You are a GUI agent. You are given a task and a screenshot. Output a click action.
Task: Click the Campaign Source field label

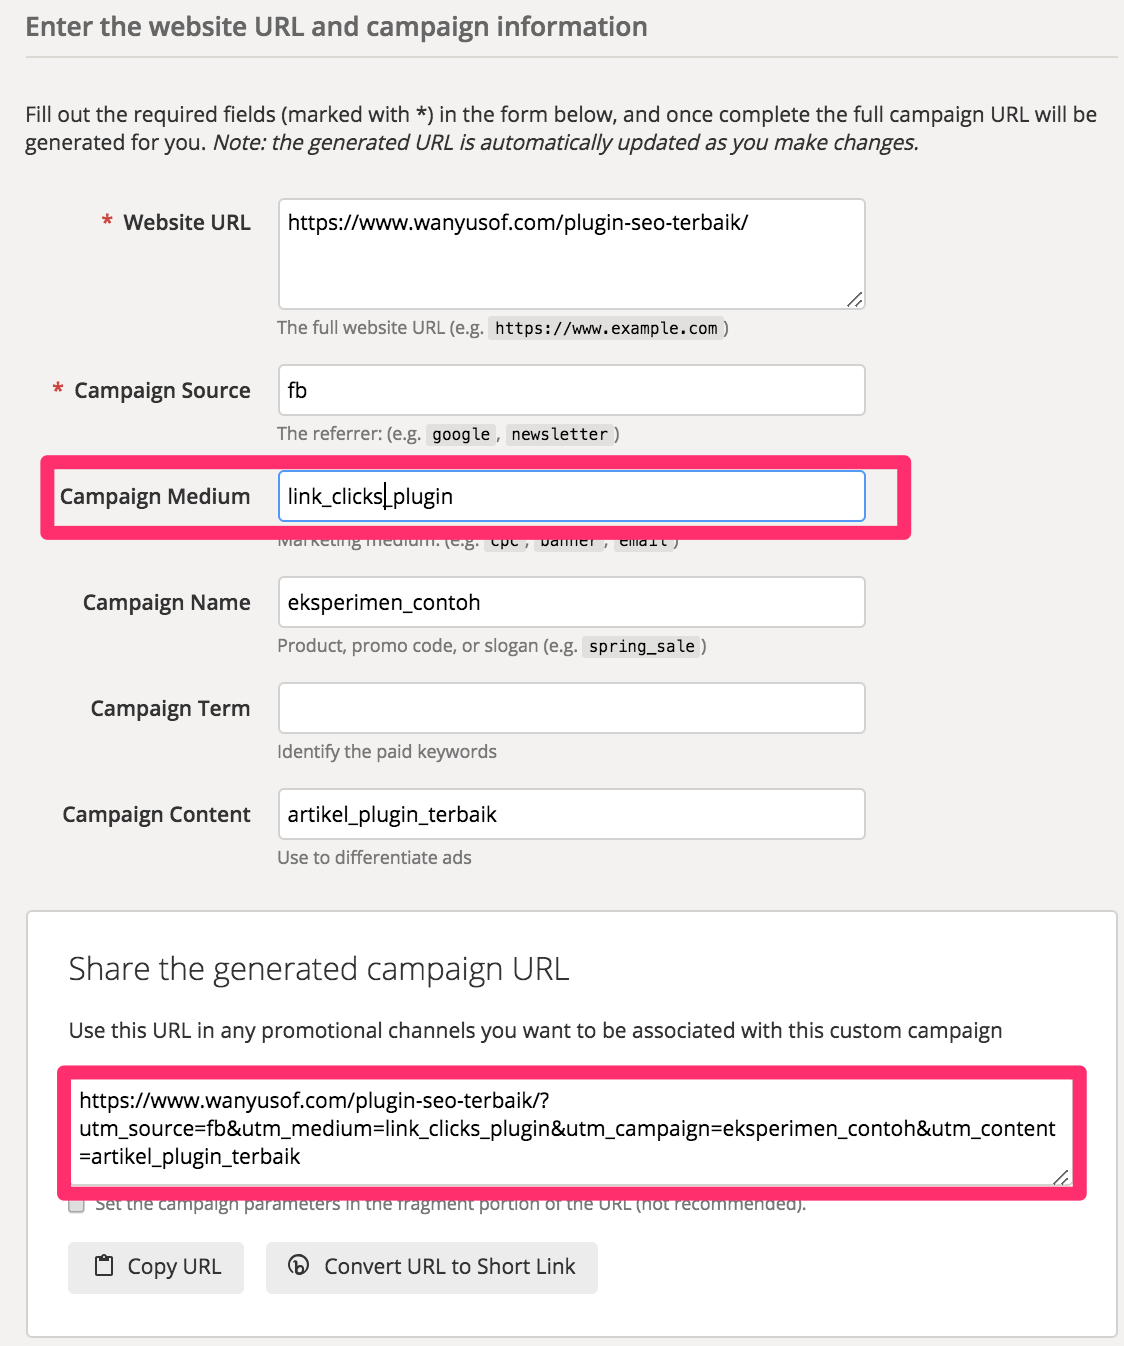coord(162,390)
